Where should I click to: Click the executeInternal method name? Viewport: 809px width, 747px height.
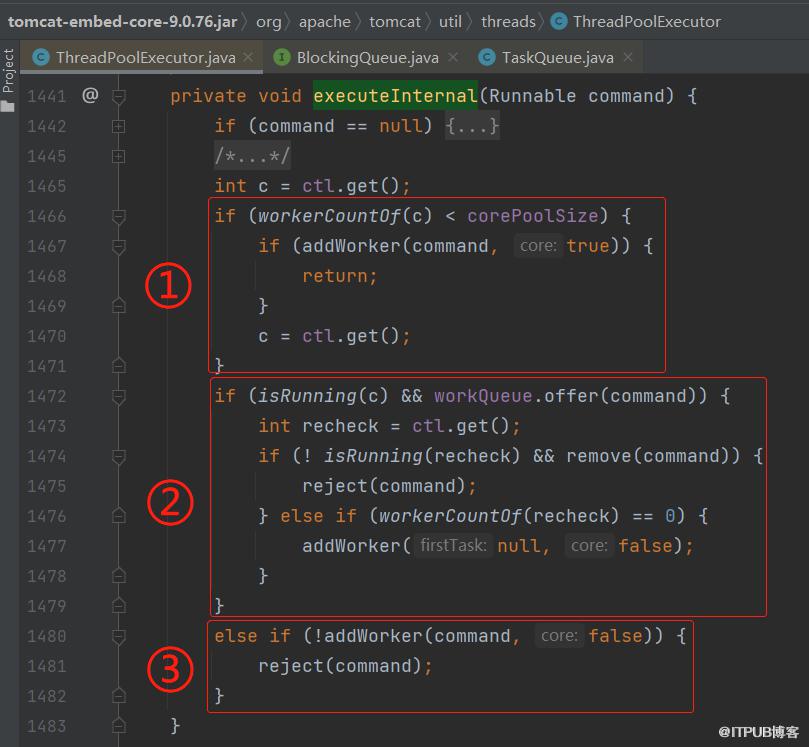[395, 96]
